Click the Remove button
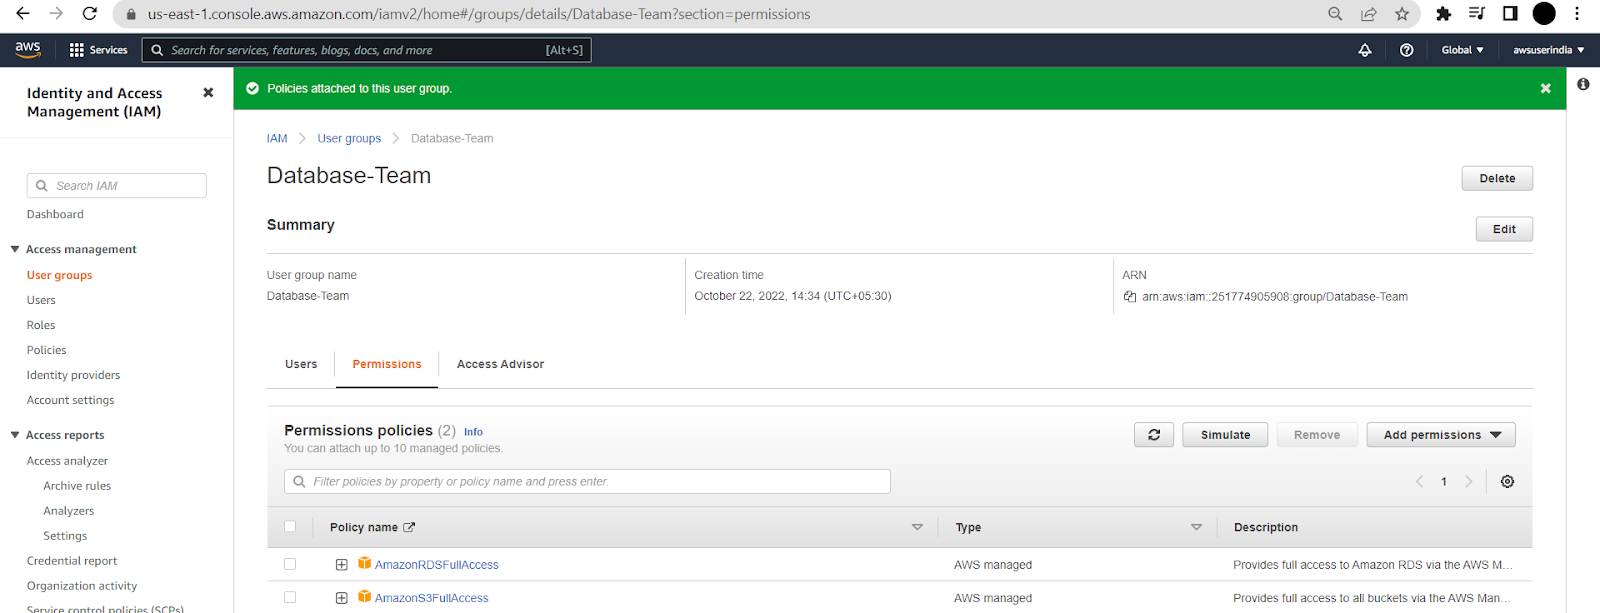 point(1316,435)
